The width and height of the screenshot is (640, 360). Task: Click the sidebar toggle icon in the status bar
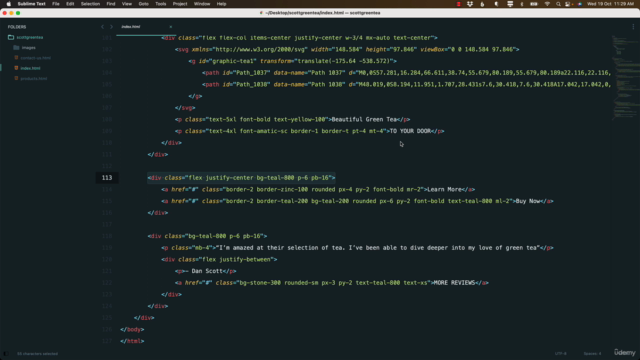click(x=6, y=354)
